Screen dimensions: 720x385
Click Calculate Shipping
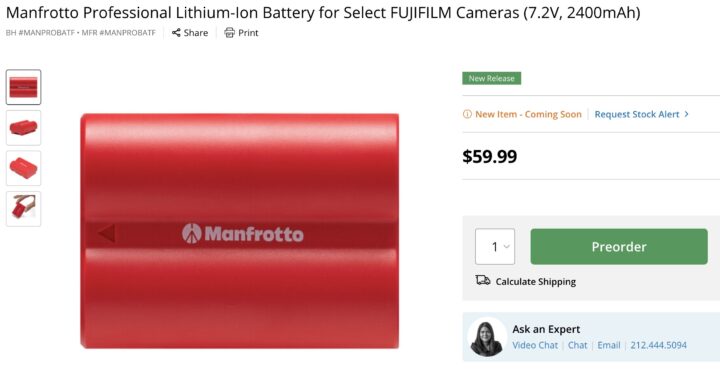coord(535,282)
